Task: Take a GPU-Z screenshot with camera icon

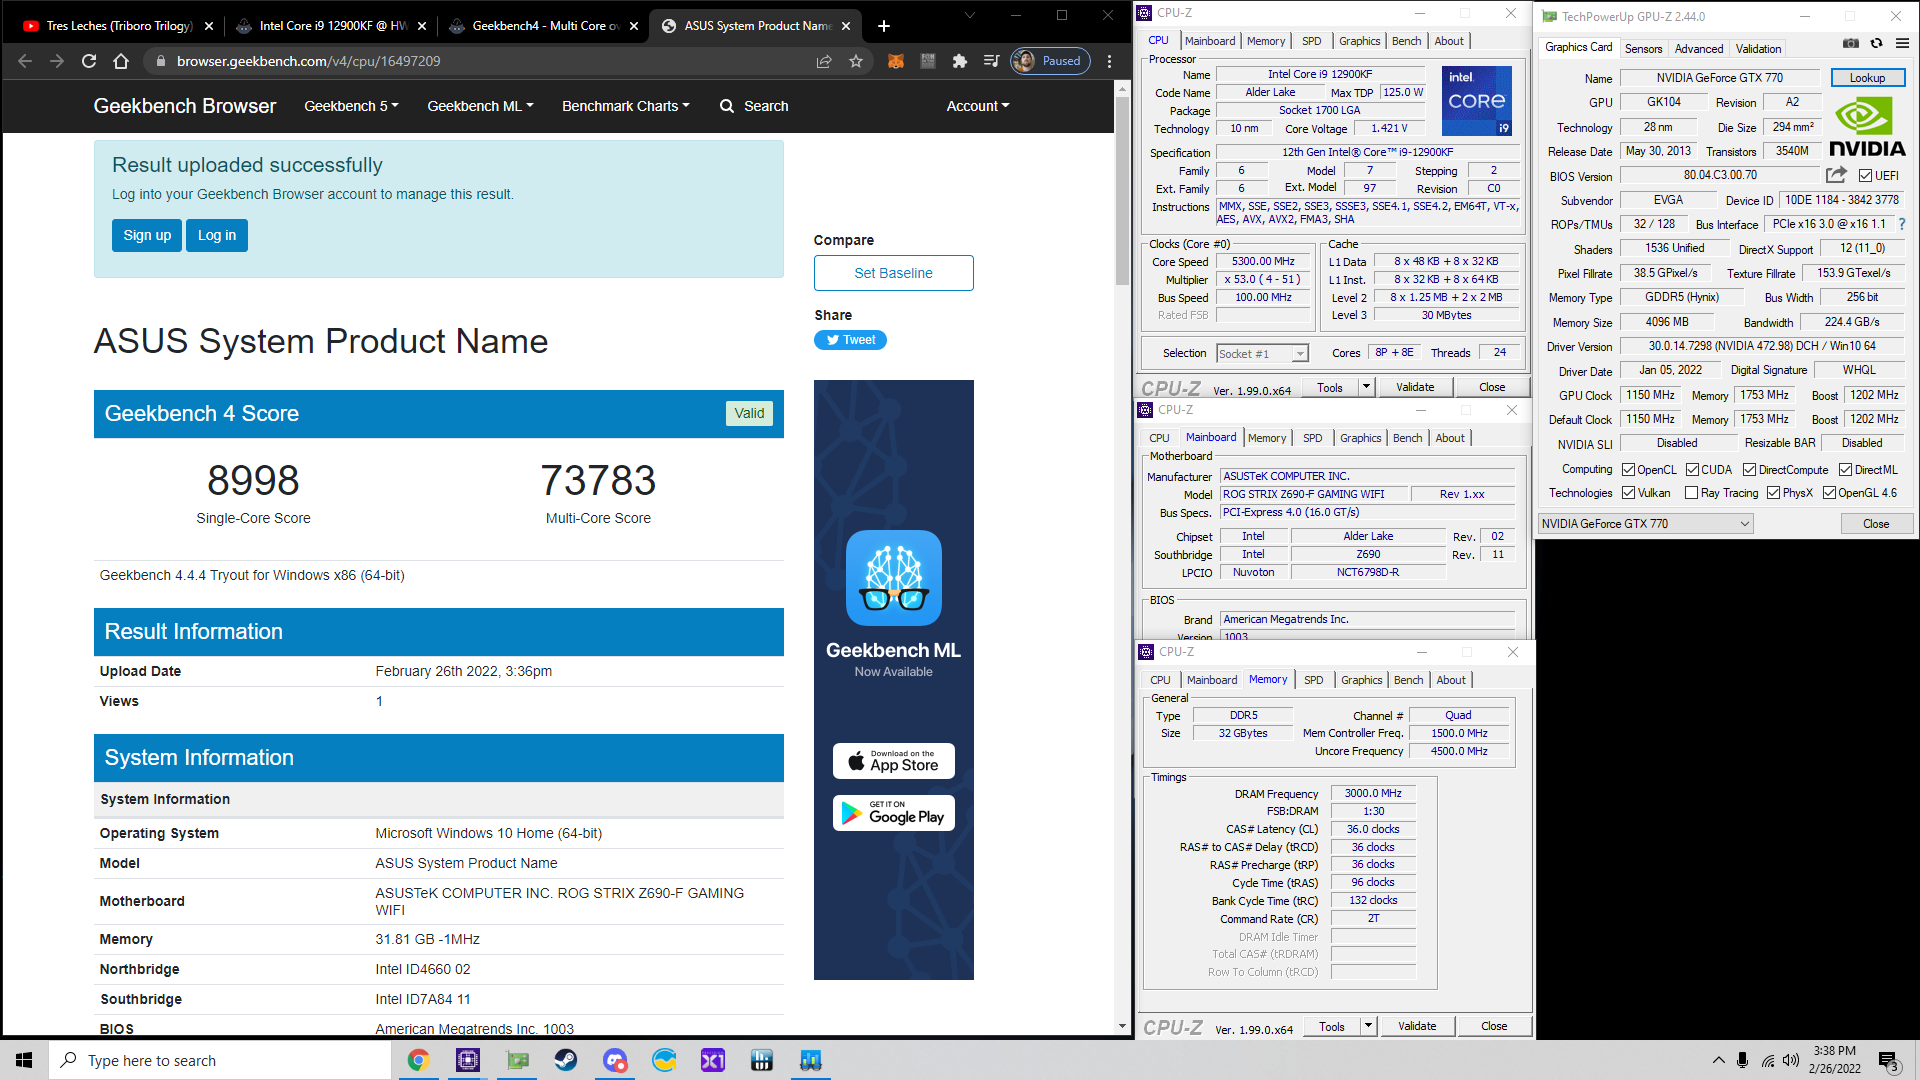Action: pyautogui.click(x=1851, y=44)
